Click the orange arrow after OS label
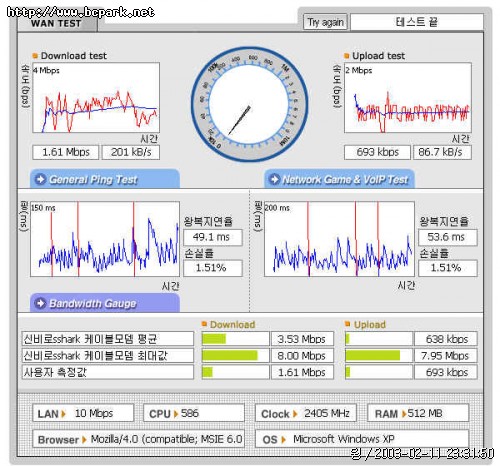Viewport: 500px width, 466px height. coord(283,440)
